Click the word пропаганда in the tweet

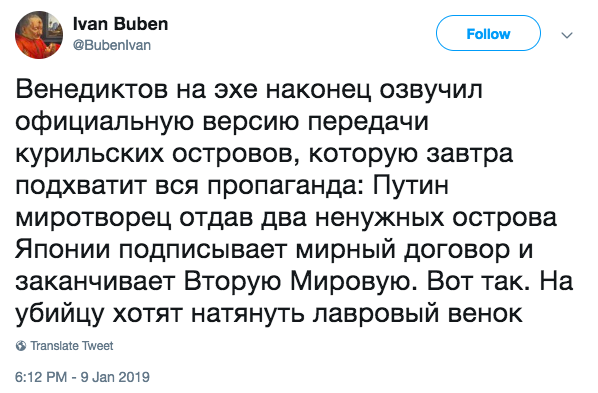[x=286, y=187]
